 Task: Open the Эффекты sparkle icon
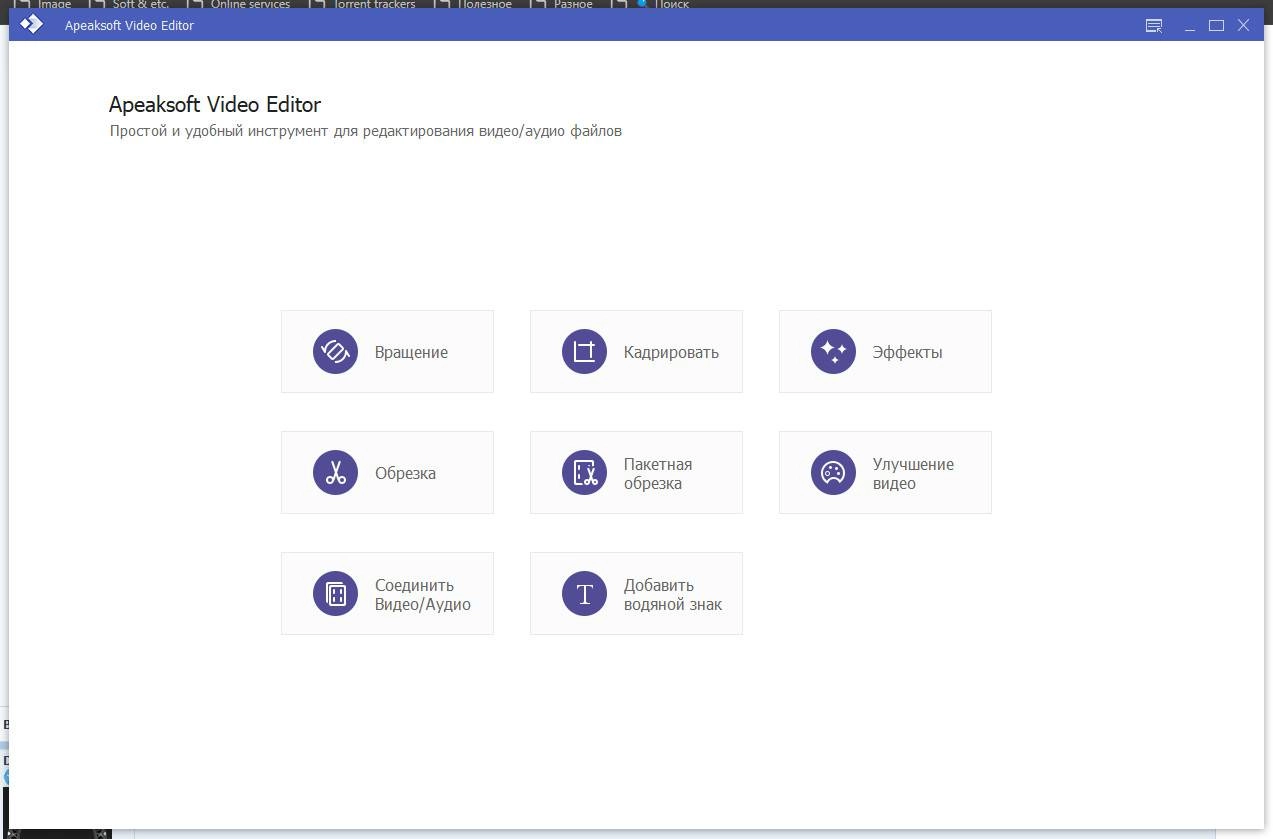833,352
